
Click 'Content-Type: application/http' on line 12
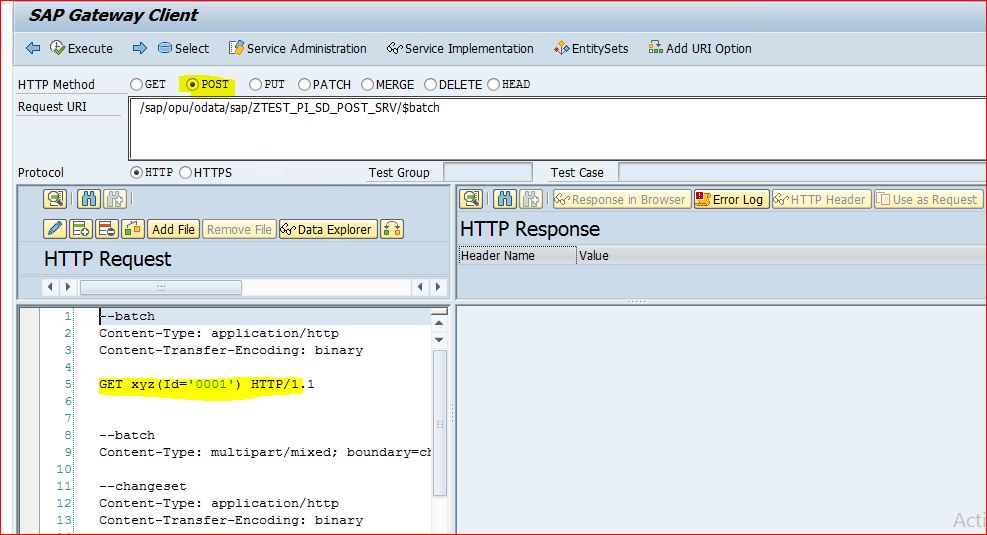[218, 503]
